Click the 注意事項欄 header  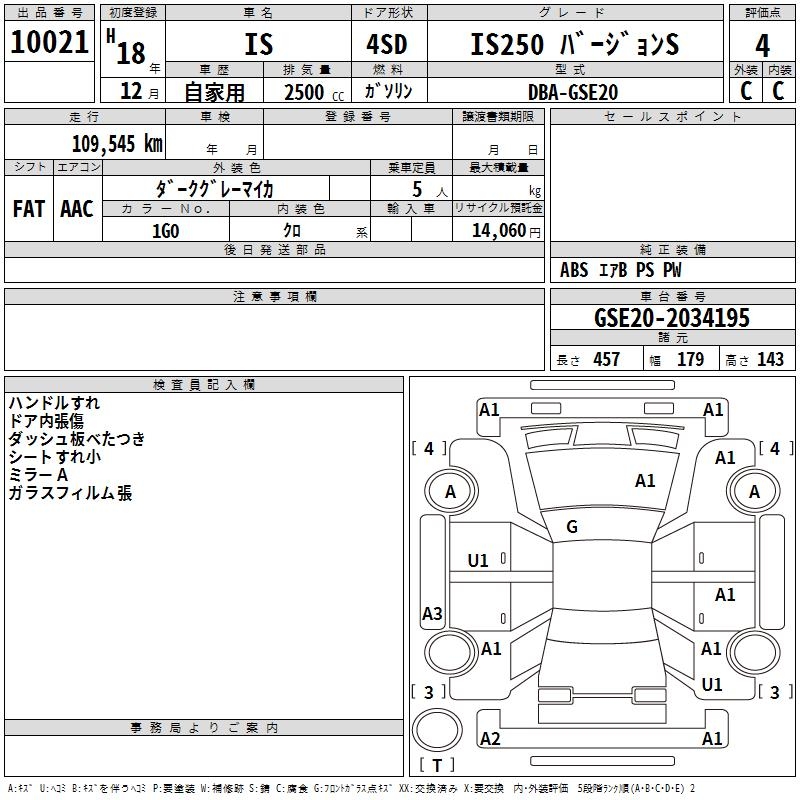(x=274, y=296)
